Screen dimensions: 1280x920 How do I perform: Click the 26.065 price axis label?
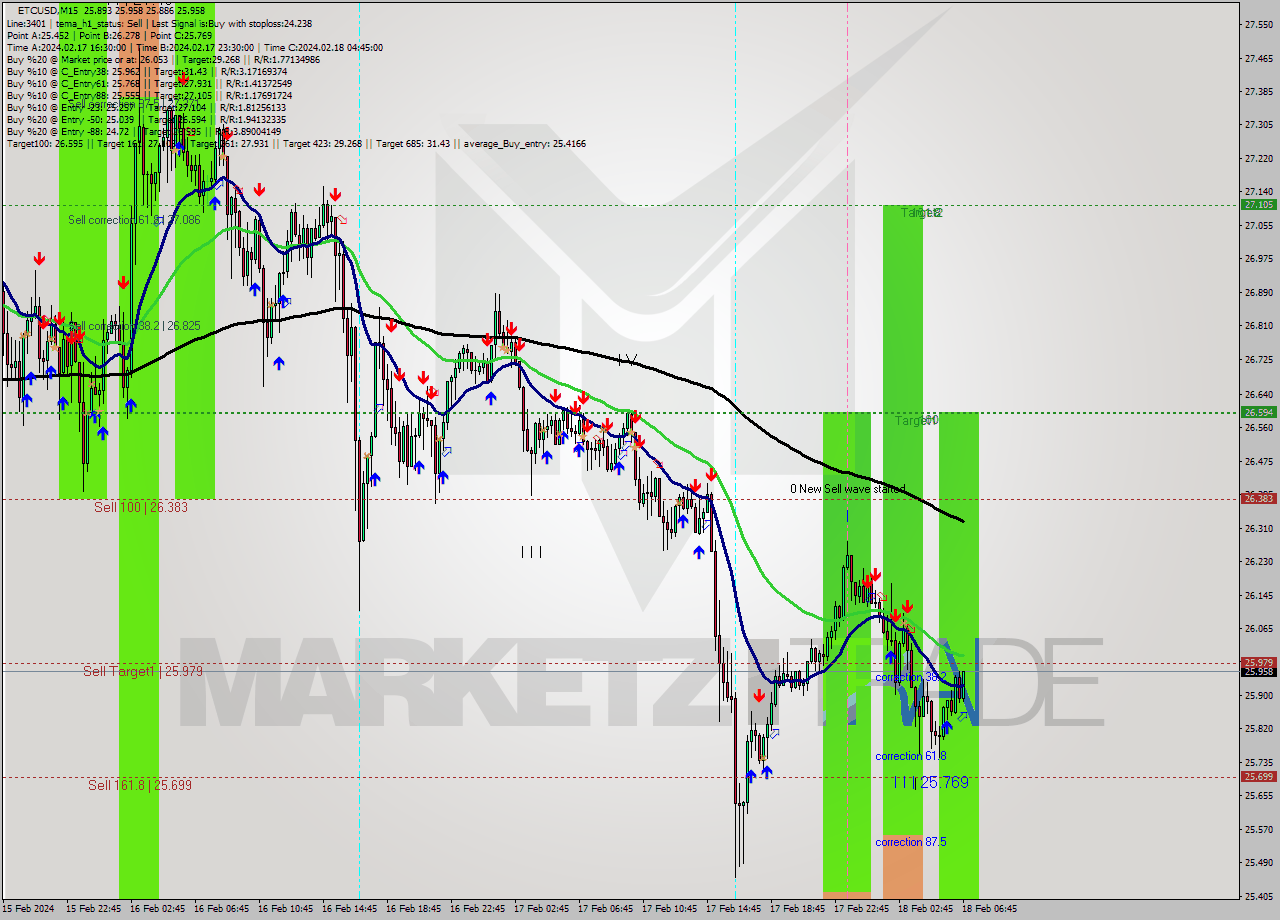coord(1258,628)
